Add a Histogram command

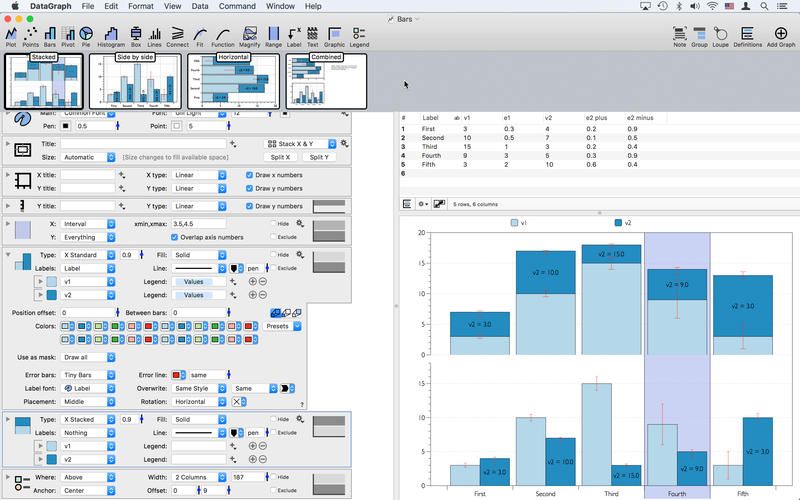click(111, 37)
